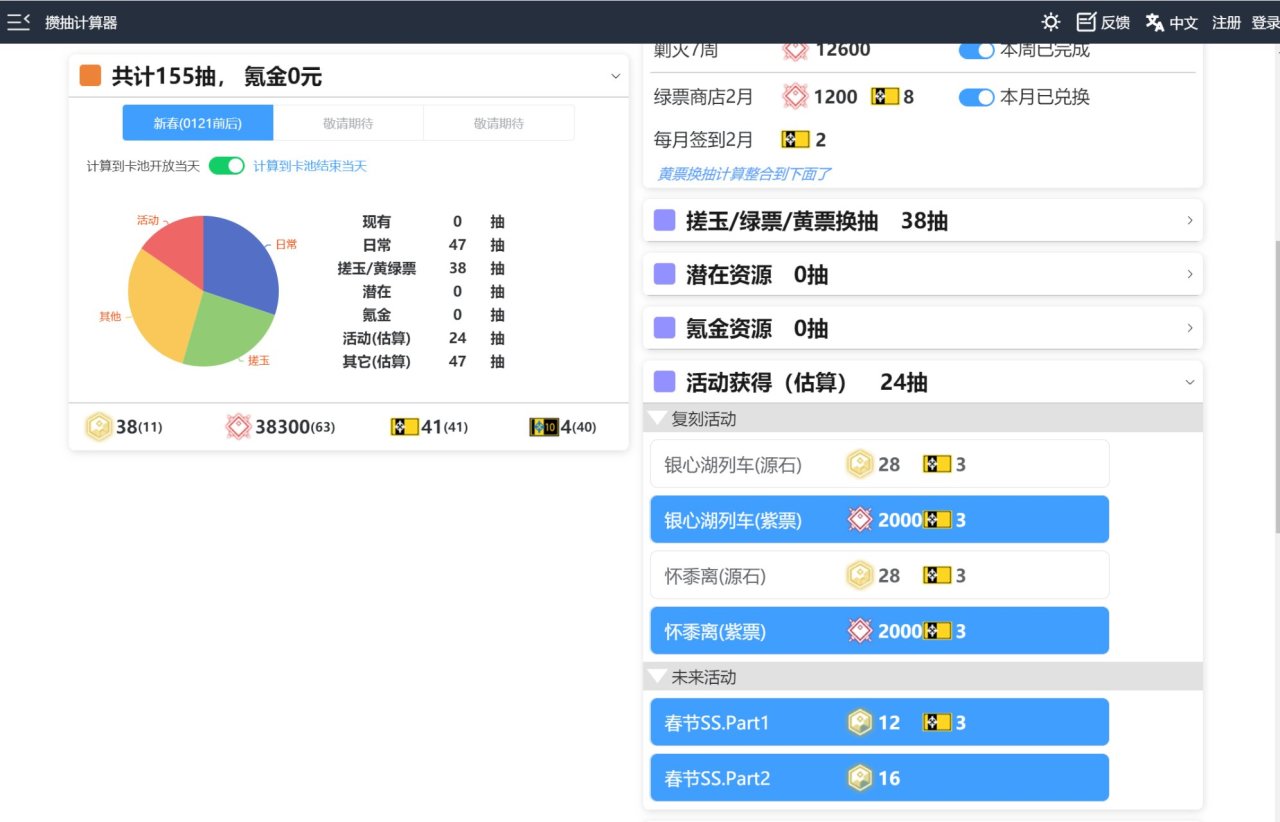Collapse the 复刻活动 group triangle
1280x822 pixels.
(x=657, y=419)
